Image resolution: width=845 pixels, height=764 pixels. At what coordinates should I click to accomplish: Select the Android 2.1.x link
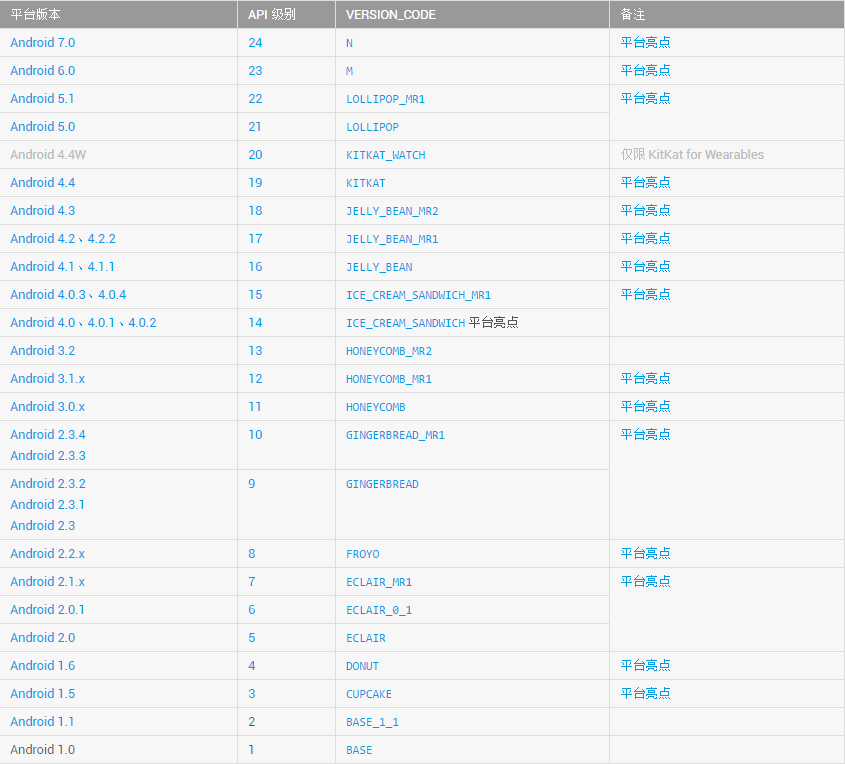pyautogui.click(x=47, y=582)
